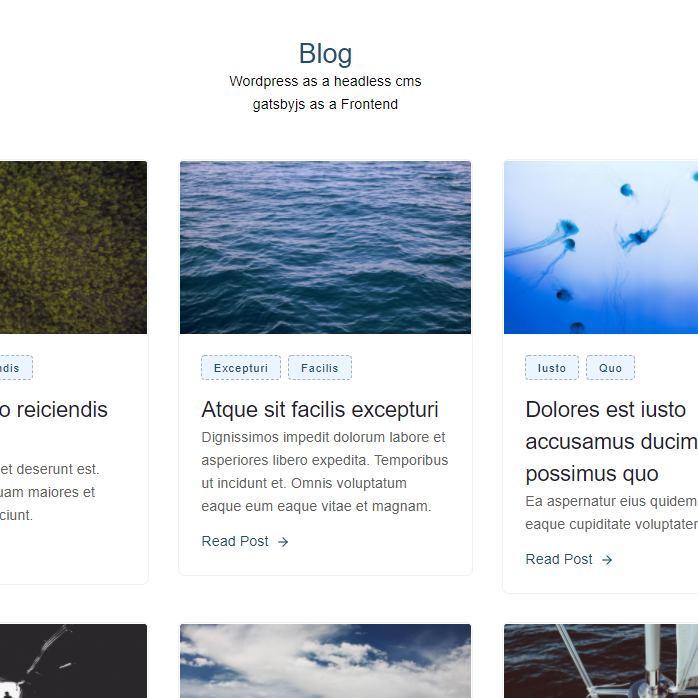
Task: Open the cloudy sky post thumbnail
Action: [x=325, y=661]
